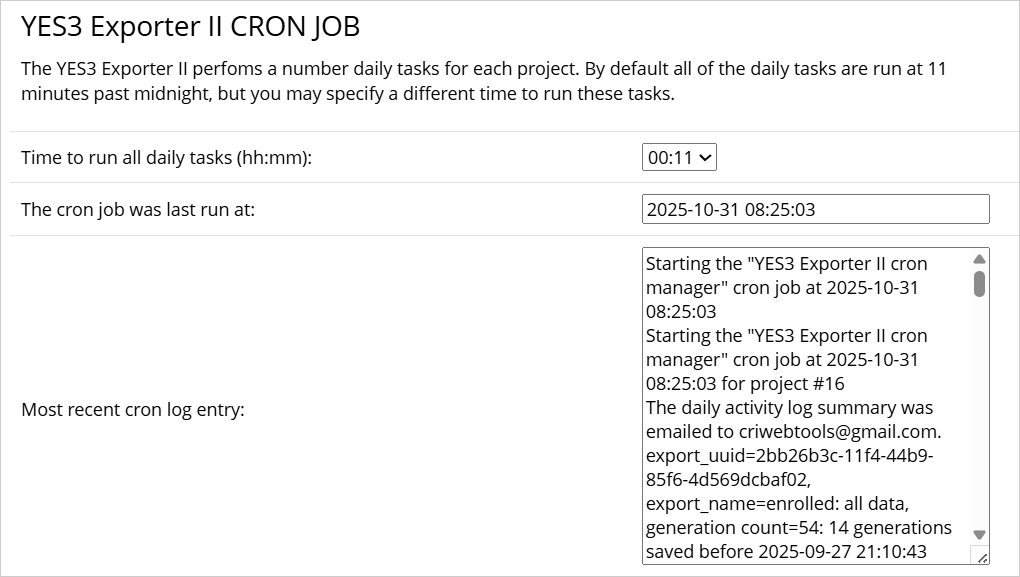Screen dimensions: 1020x577
Task: Click "The daily activity log summary was" line
Action: tap(789, 408)
